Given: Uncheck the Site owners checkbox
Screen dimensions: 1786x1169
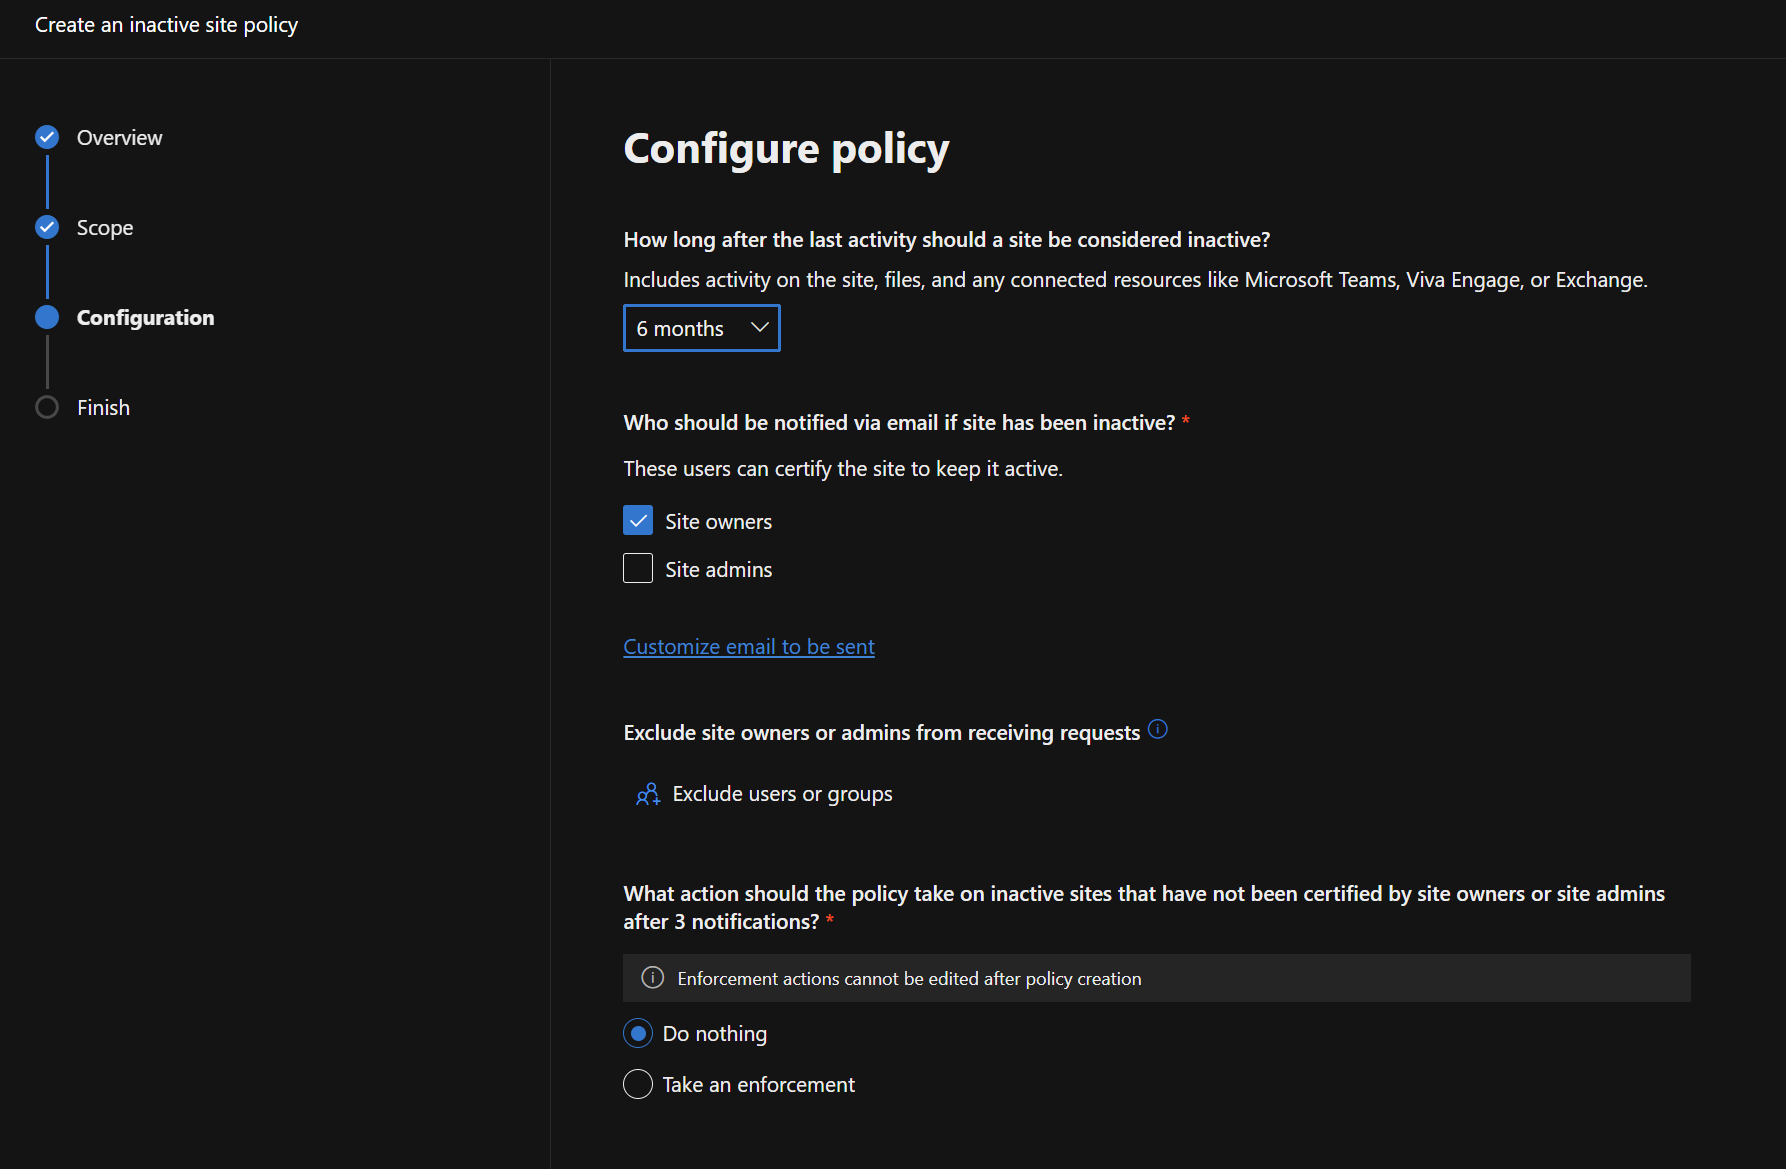Looking at the screenshot, I should (x=638, y=520).
